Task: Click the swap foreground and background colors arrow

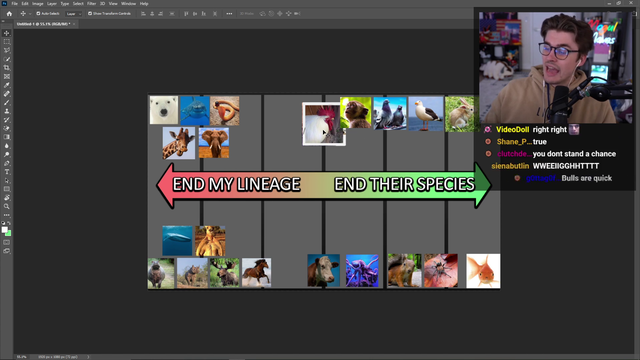Action: click(9, 223)
